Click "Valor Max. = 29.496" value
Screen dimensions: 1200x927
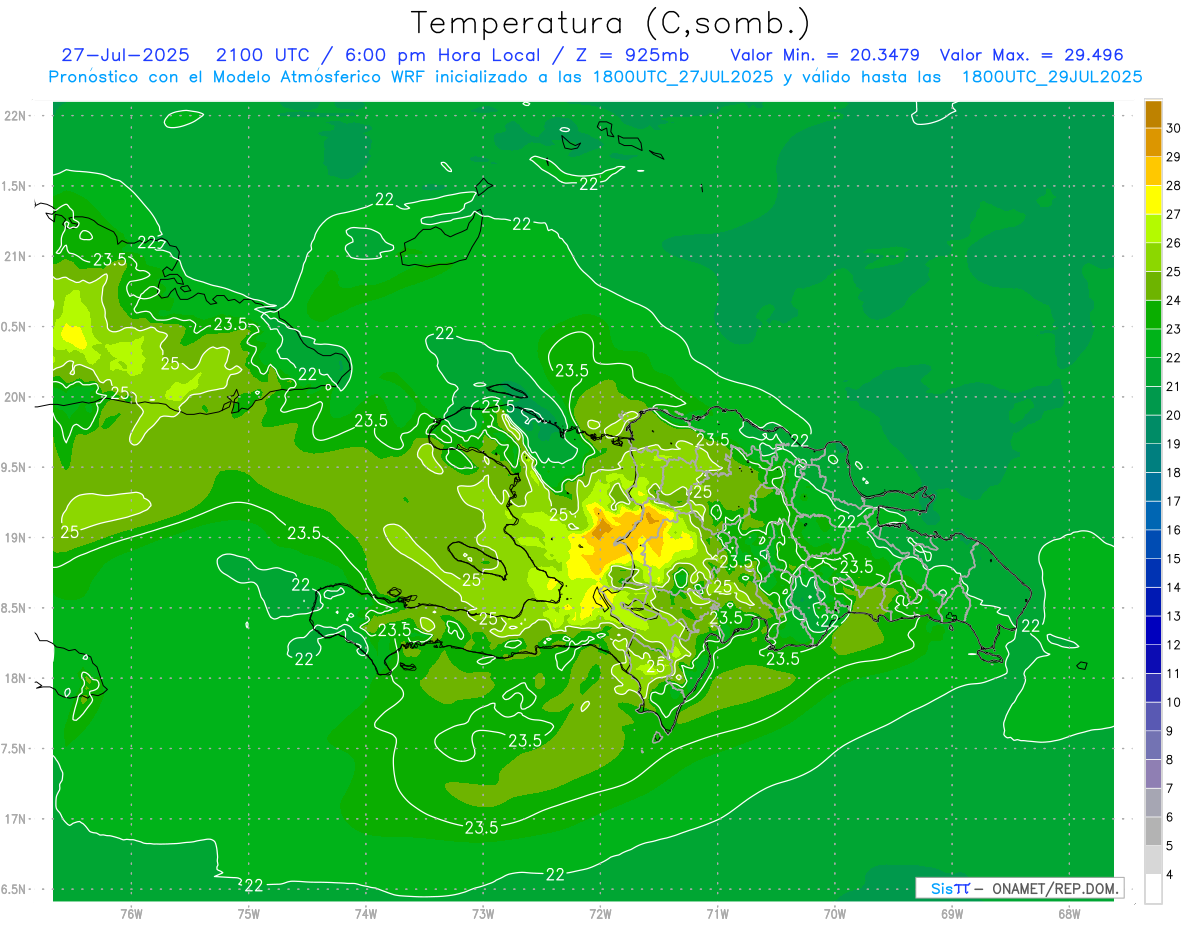point(1031,55)
